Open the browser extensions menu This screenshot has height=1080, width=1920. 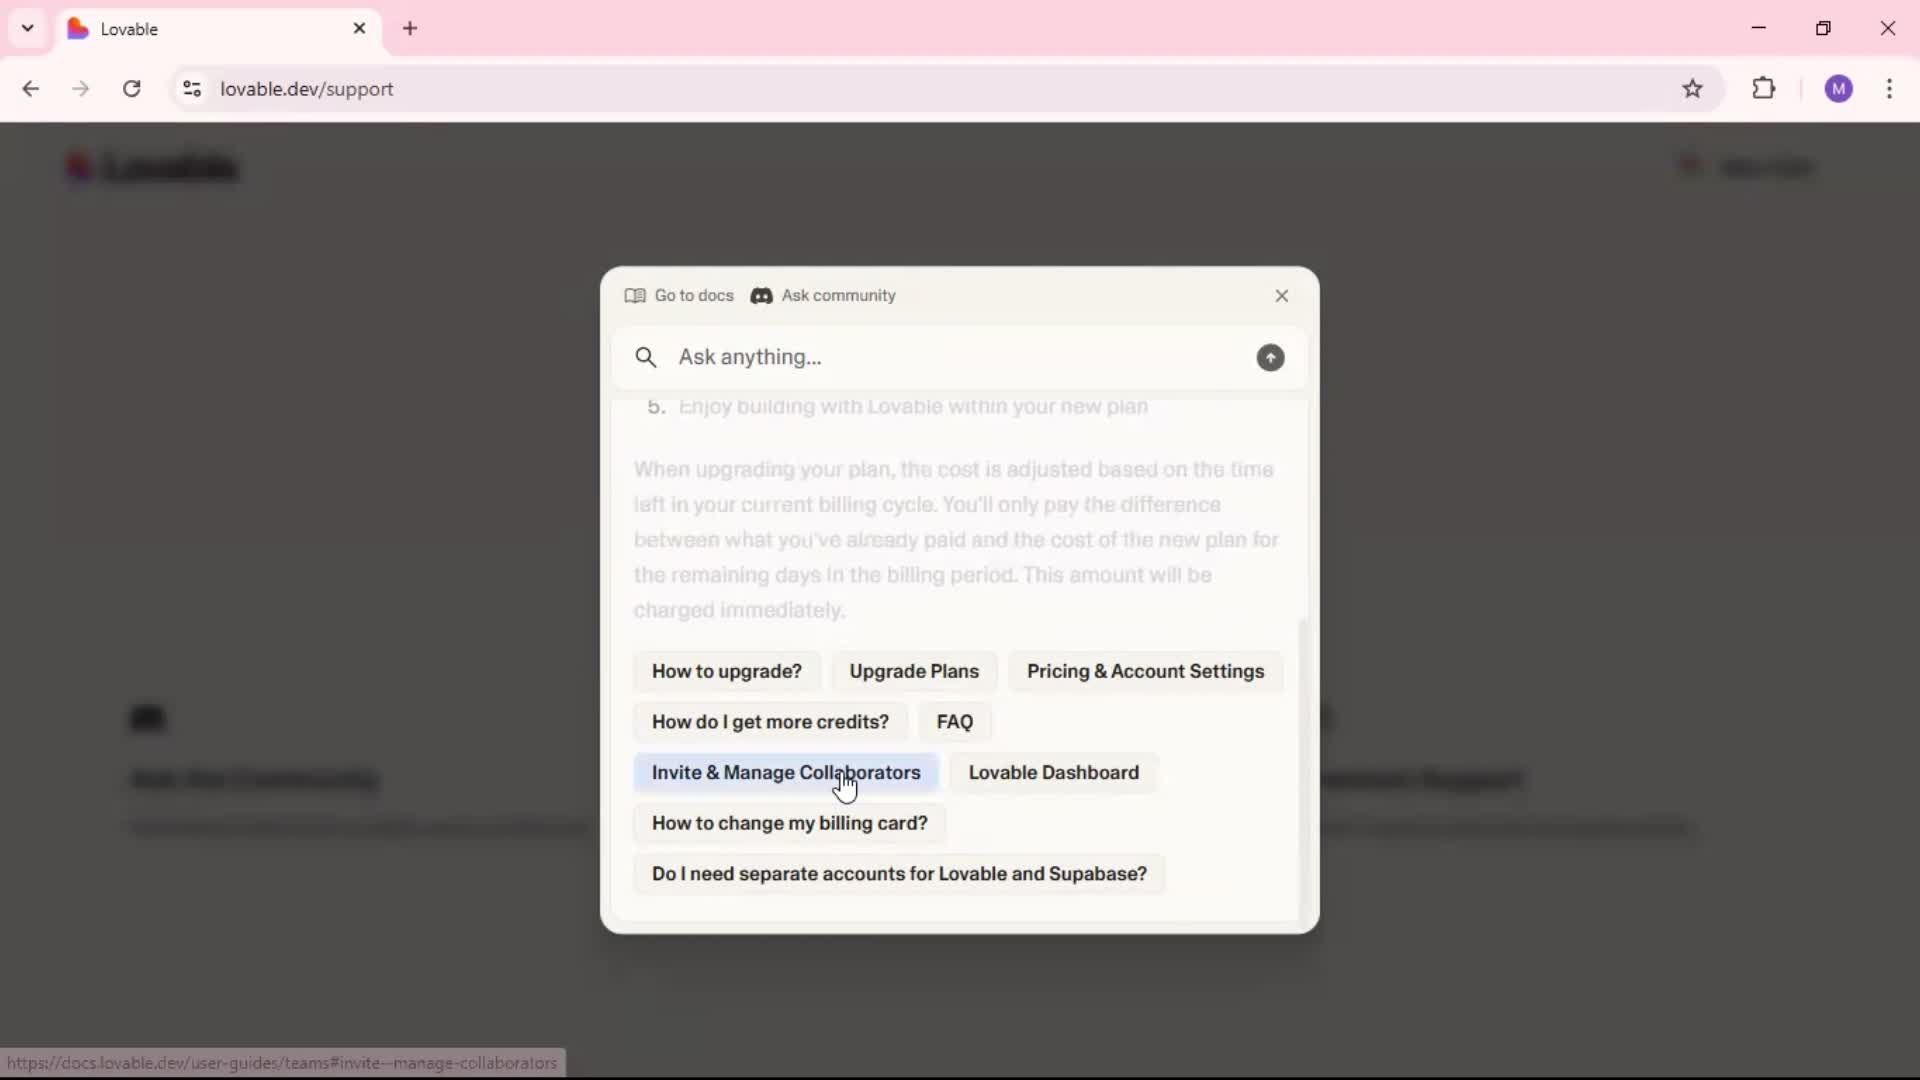[x=1764, y=89]
